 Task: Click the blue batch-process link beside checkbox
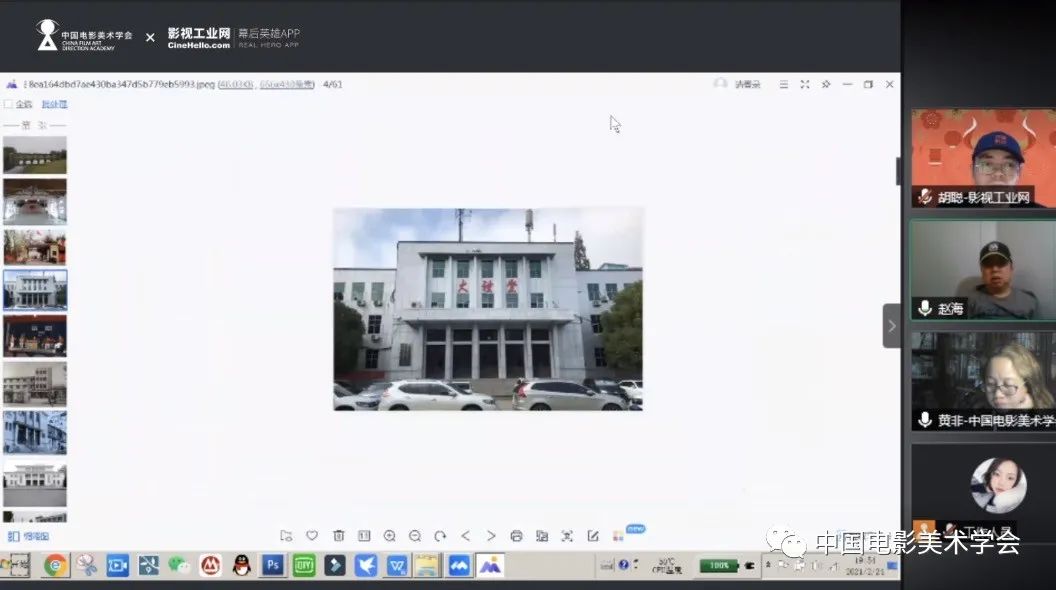(x=54, y=104)
